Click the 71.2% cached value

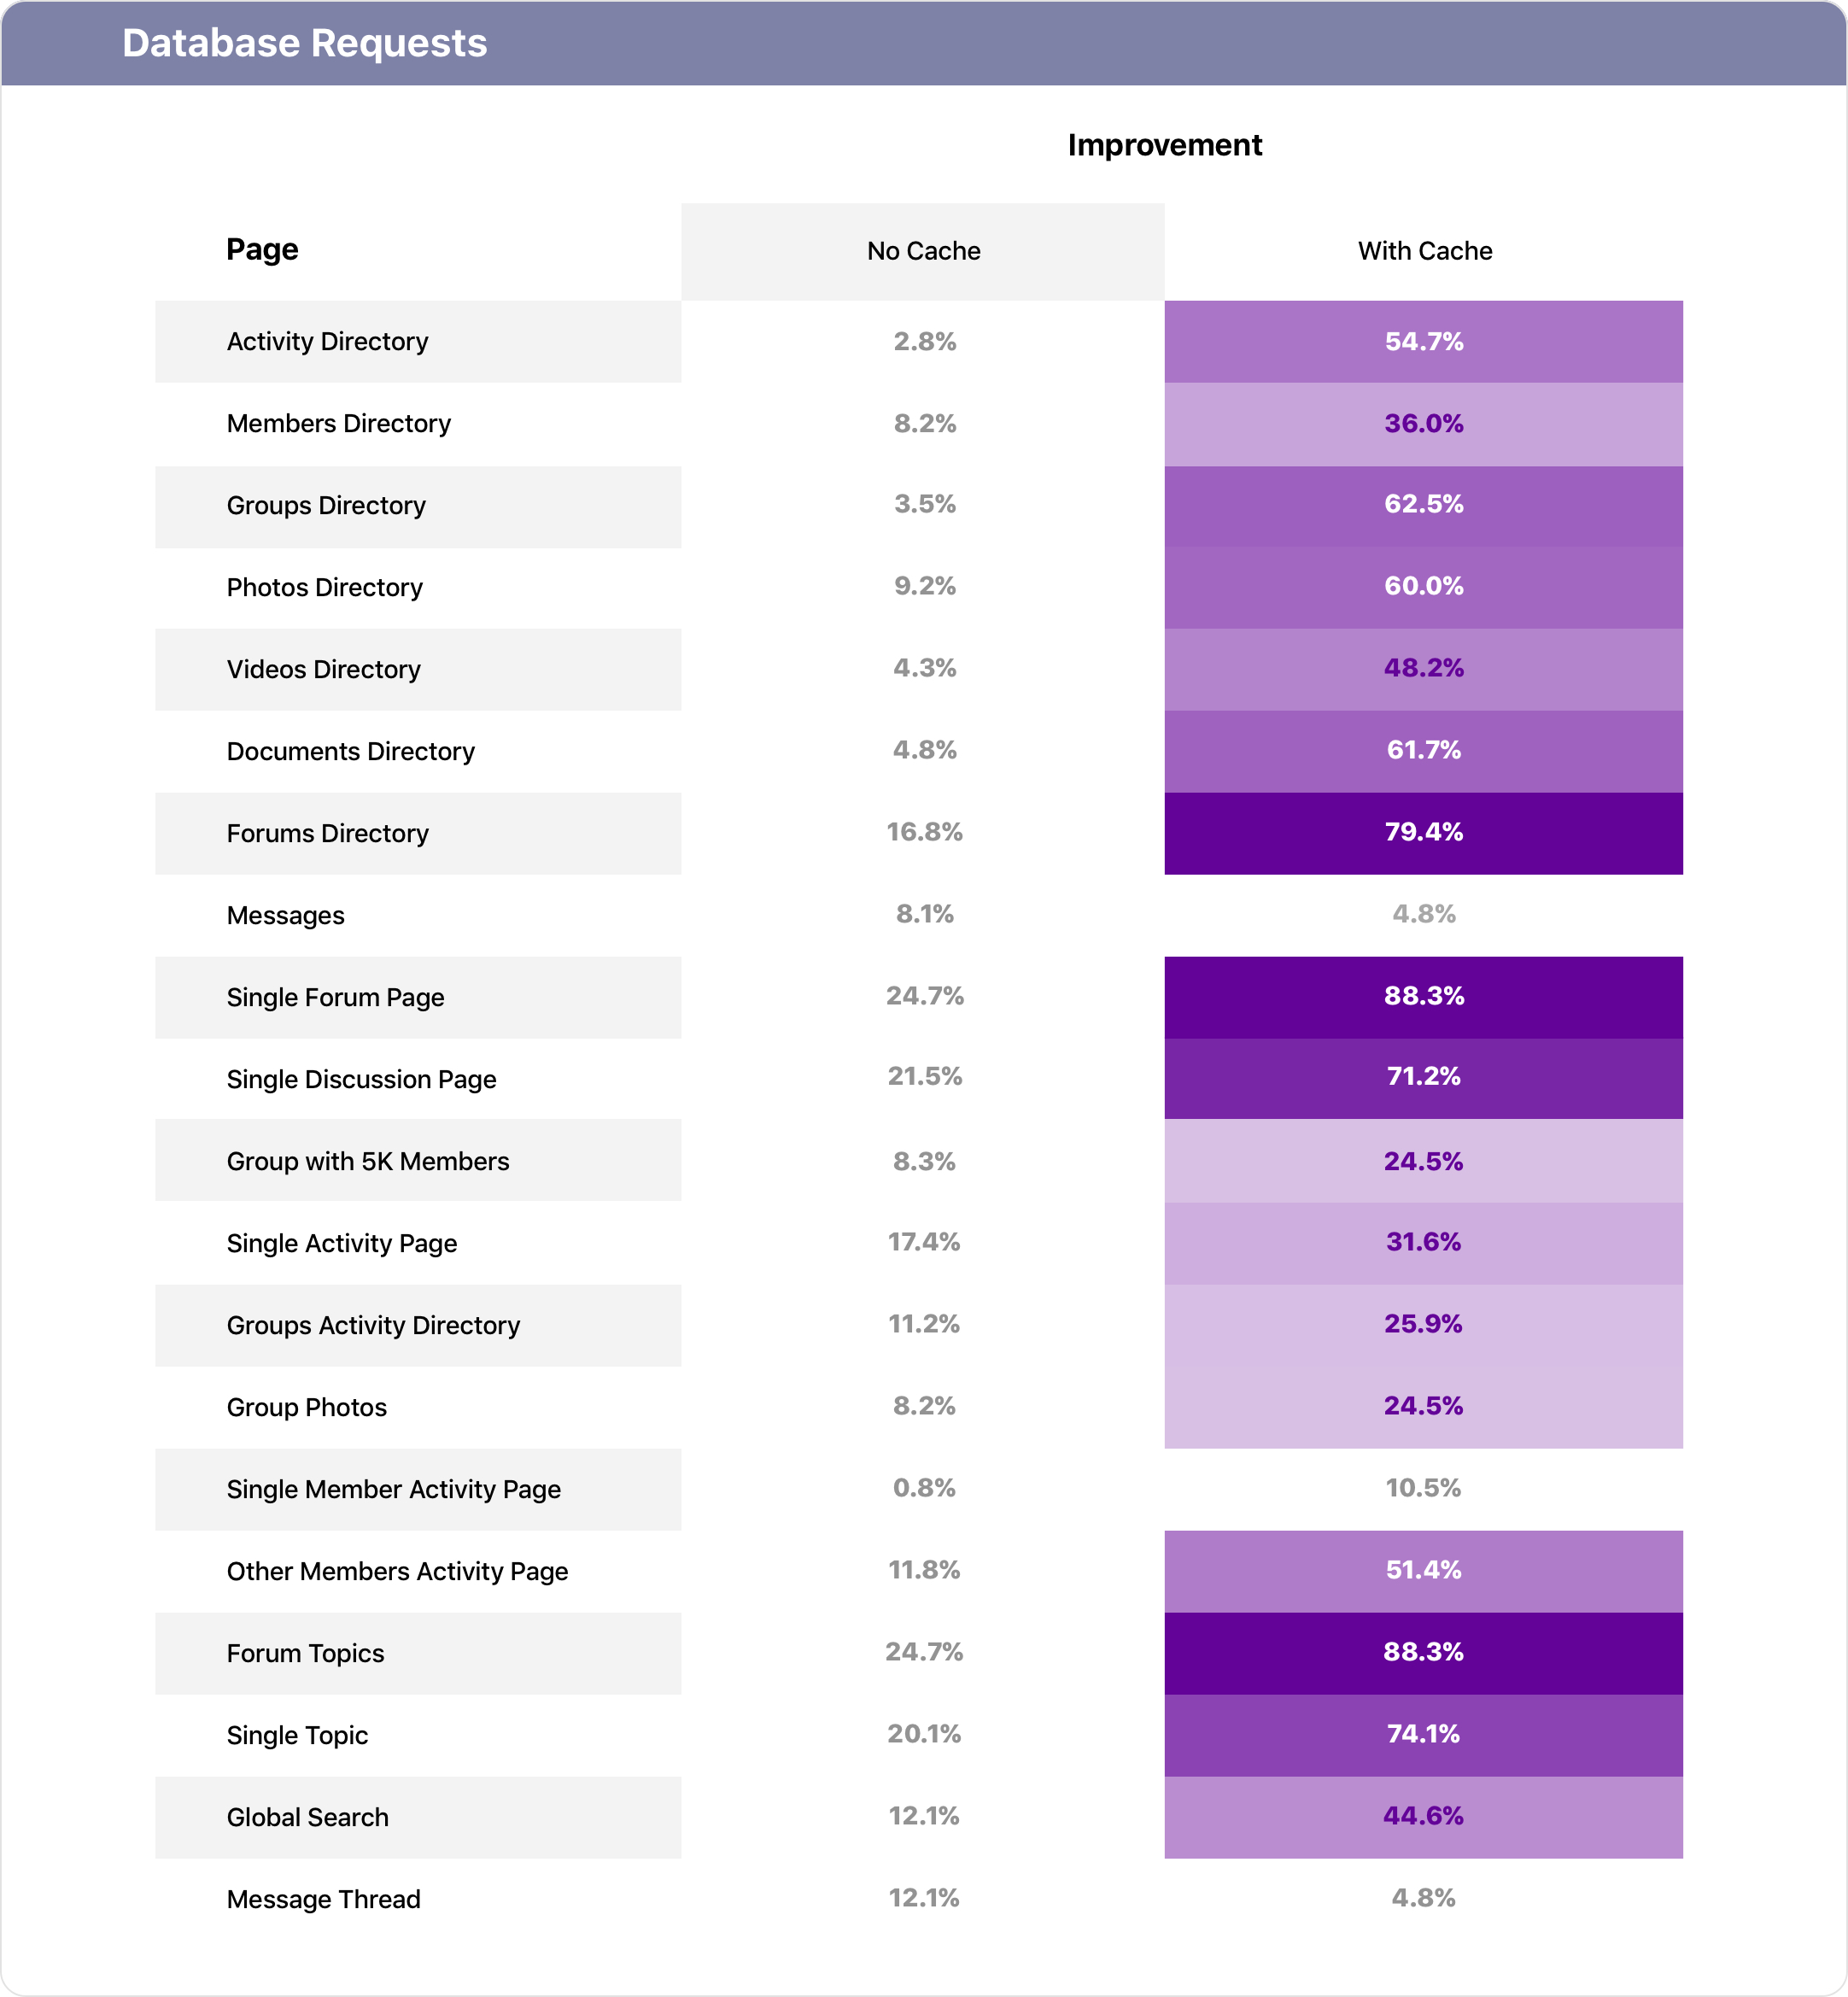(1424, 1078)
